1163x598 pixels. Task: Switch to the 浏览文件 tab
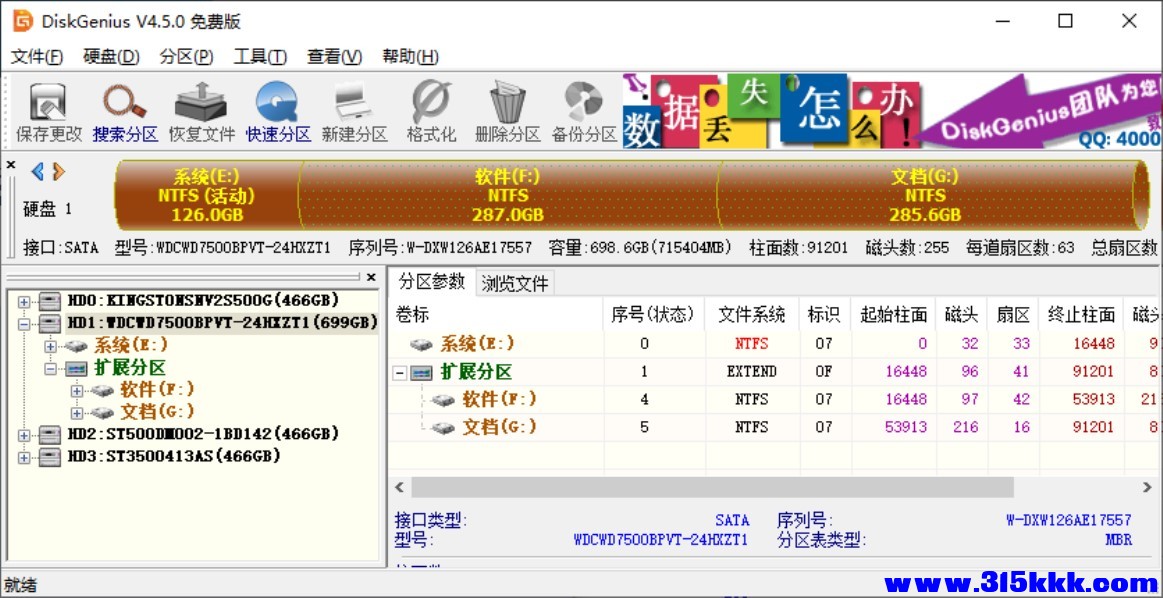[x=515, y=283]
